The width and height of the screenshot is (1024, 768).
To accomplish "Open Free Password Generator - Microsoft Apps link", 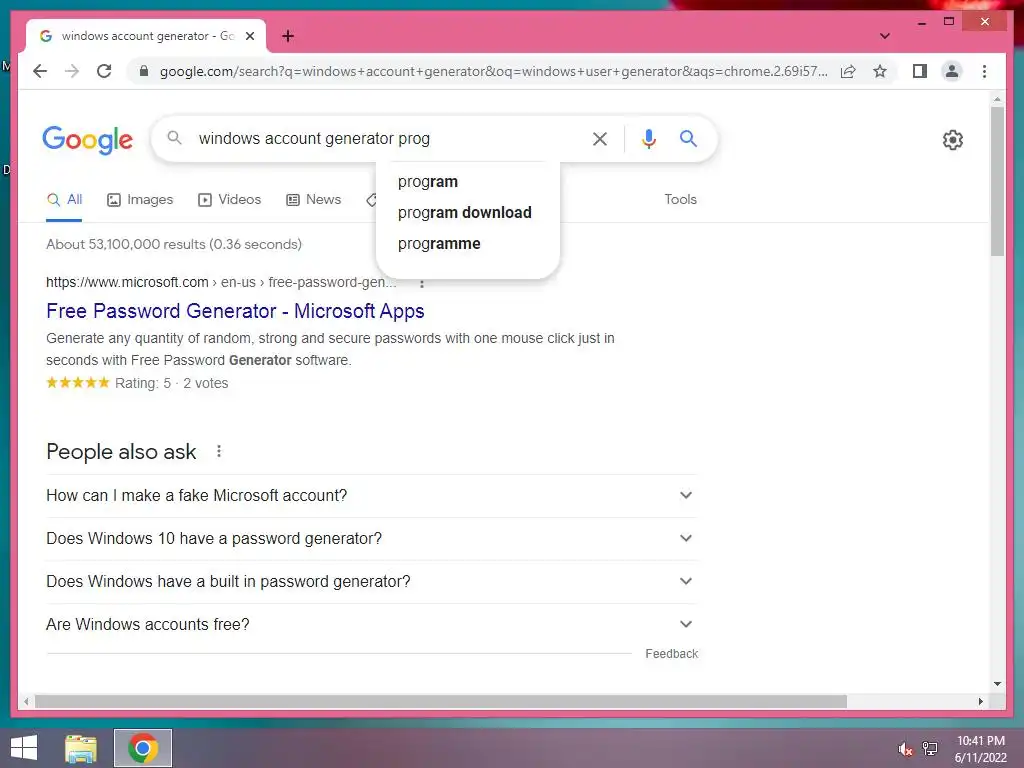I will click(x=235, y=311).
